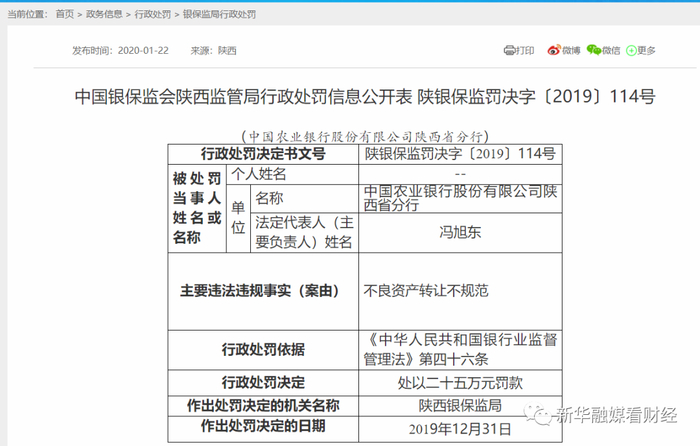Click the -- value beside 个人姓名
This screenshot has height=446, width=700.
pyautogui.click(x=460, y=174)
